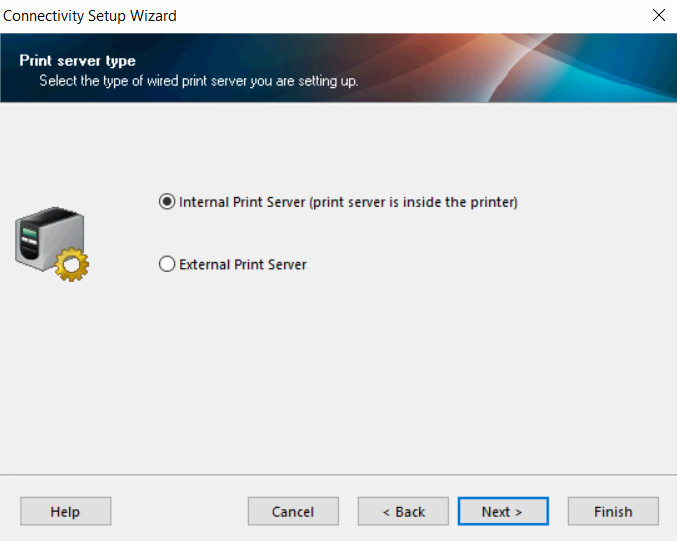Click the yellow gear on the printer icon
This screenshot has width=677, height=541.
[x=73, y=265]
